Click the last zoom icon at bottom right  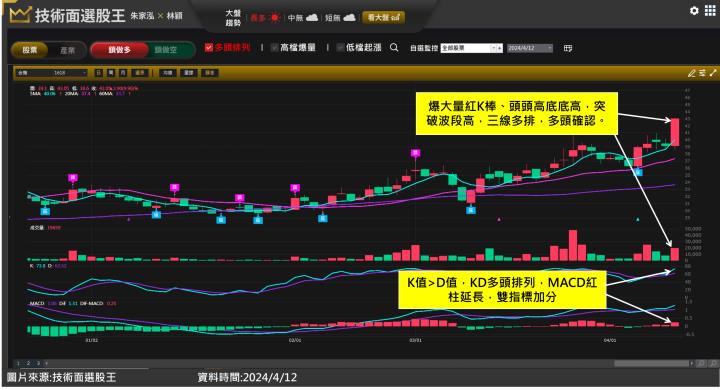pyautogui.click(x=713, y=363)
